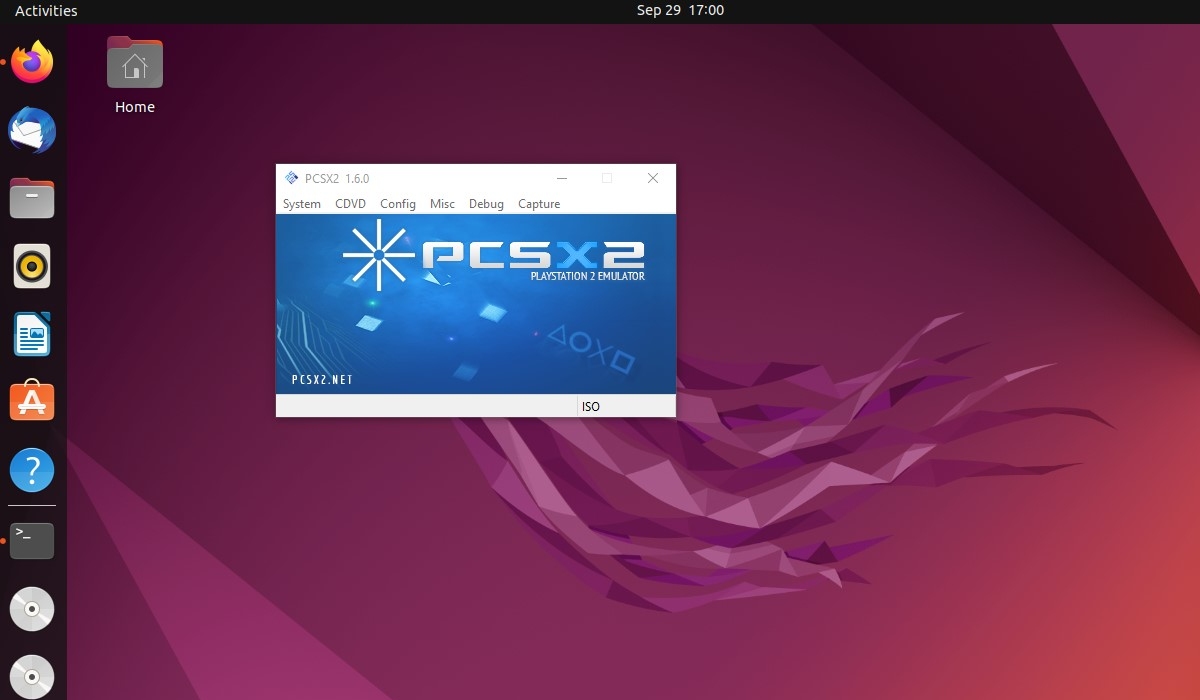The width and height of the screenshot is (1200, 700).
Task: Click the PCSX2 logo icon in the title bar
Action: [291, 177]
